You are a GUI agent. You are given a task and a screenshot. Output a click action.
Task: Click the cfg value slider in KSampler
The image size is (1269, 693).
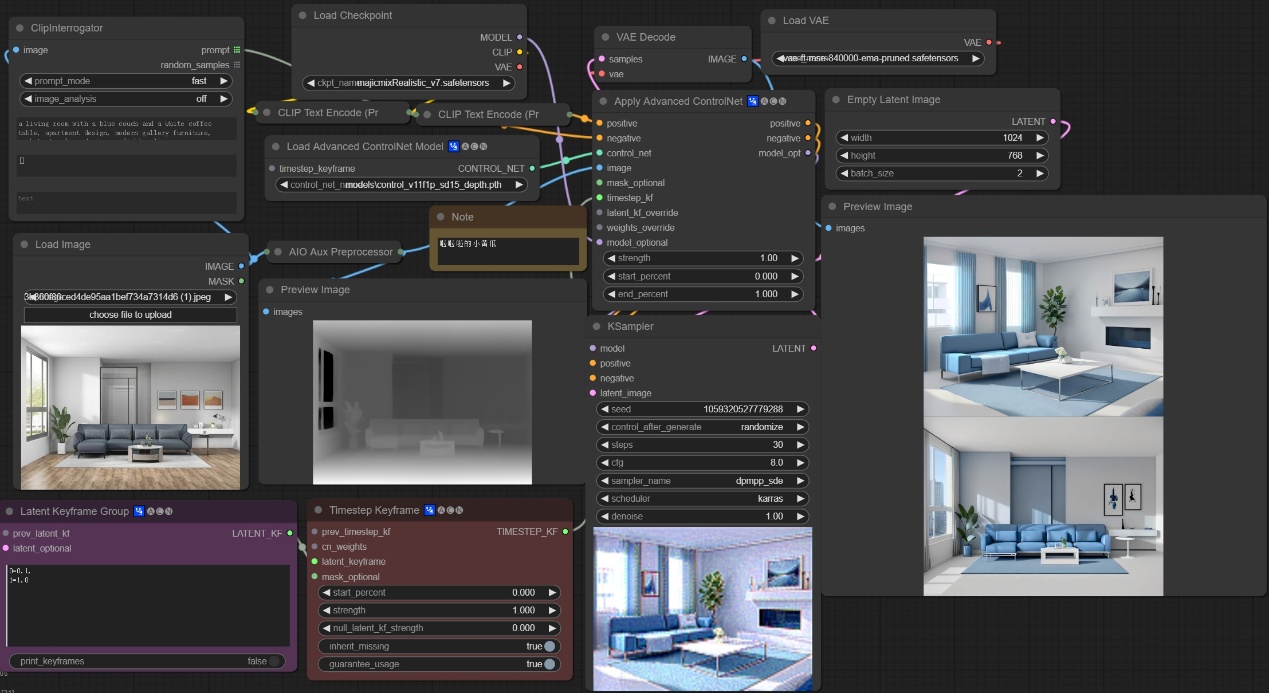tap(702, 463)
